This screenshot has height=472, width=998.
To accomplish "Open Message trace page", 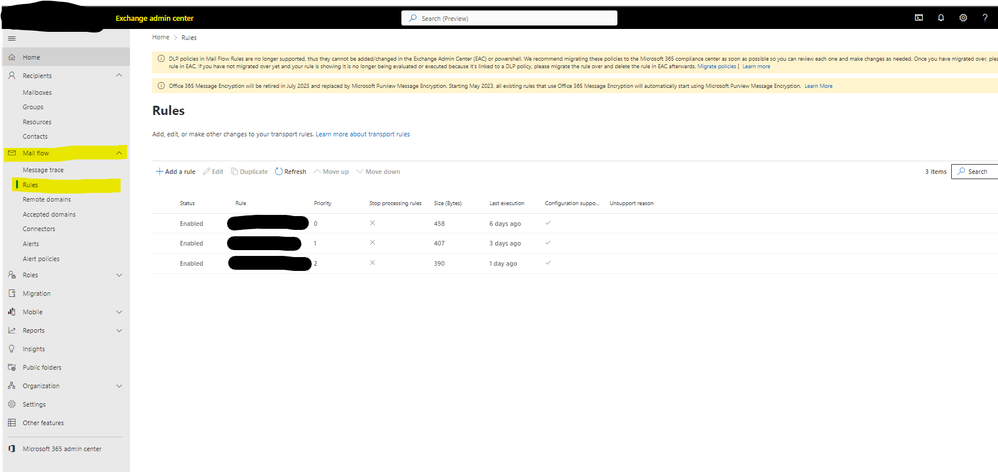I will coord(43,170).
